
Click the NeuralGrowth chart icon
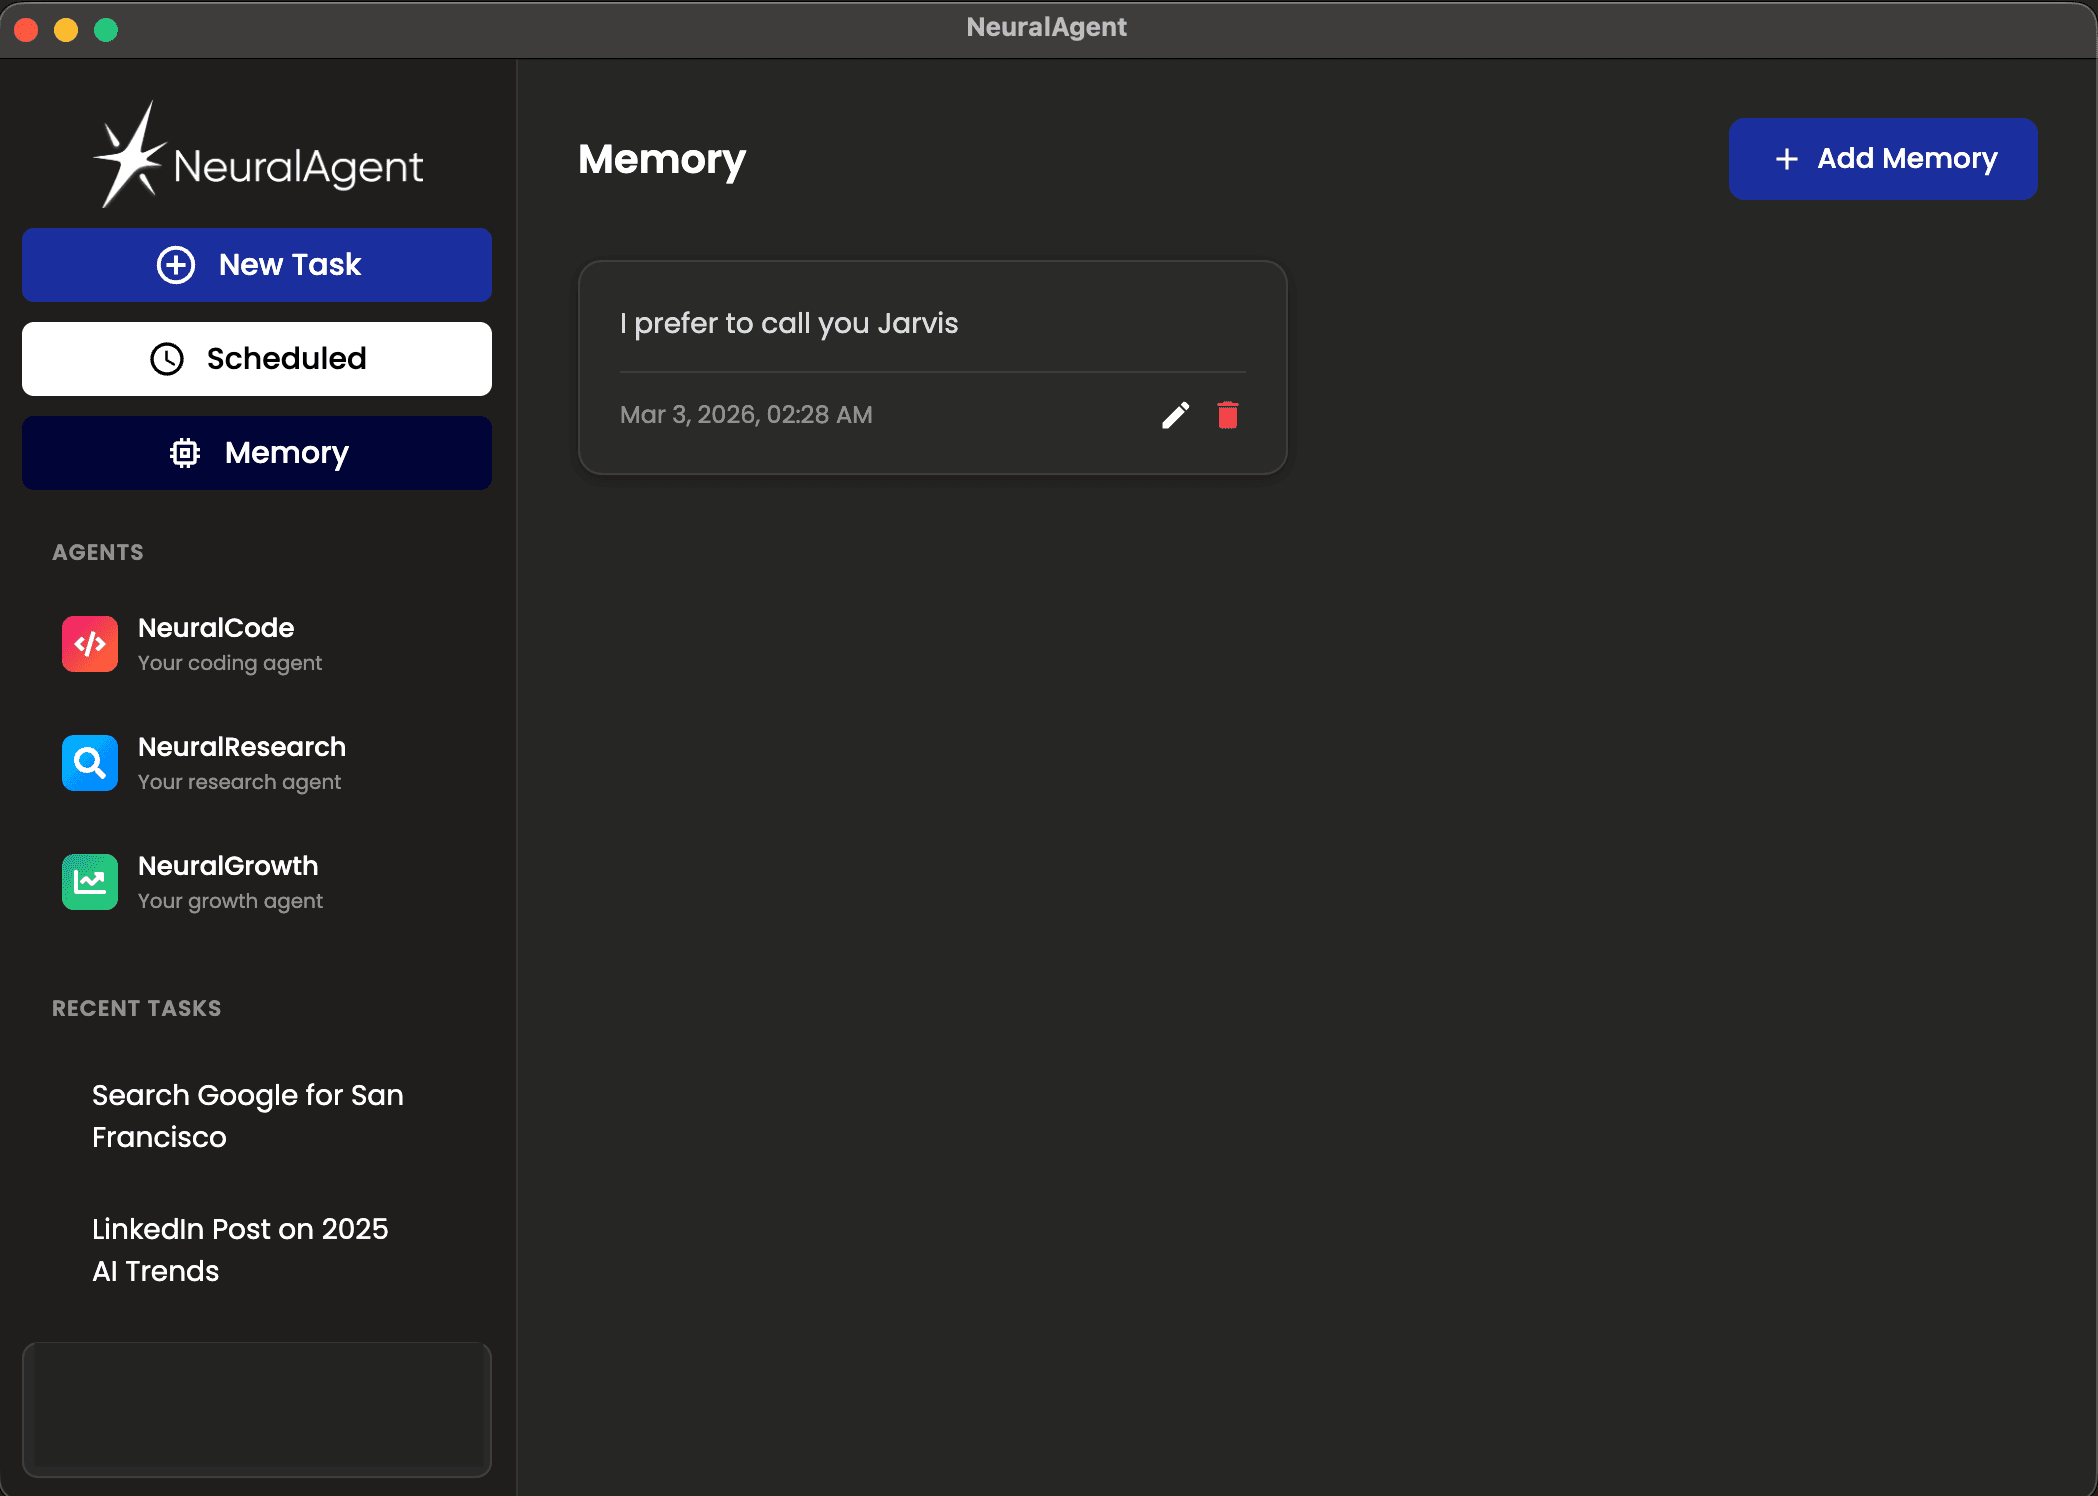pos(89,881)
